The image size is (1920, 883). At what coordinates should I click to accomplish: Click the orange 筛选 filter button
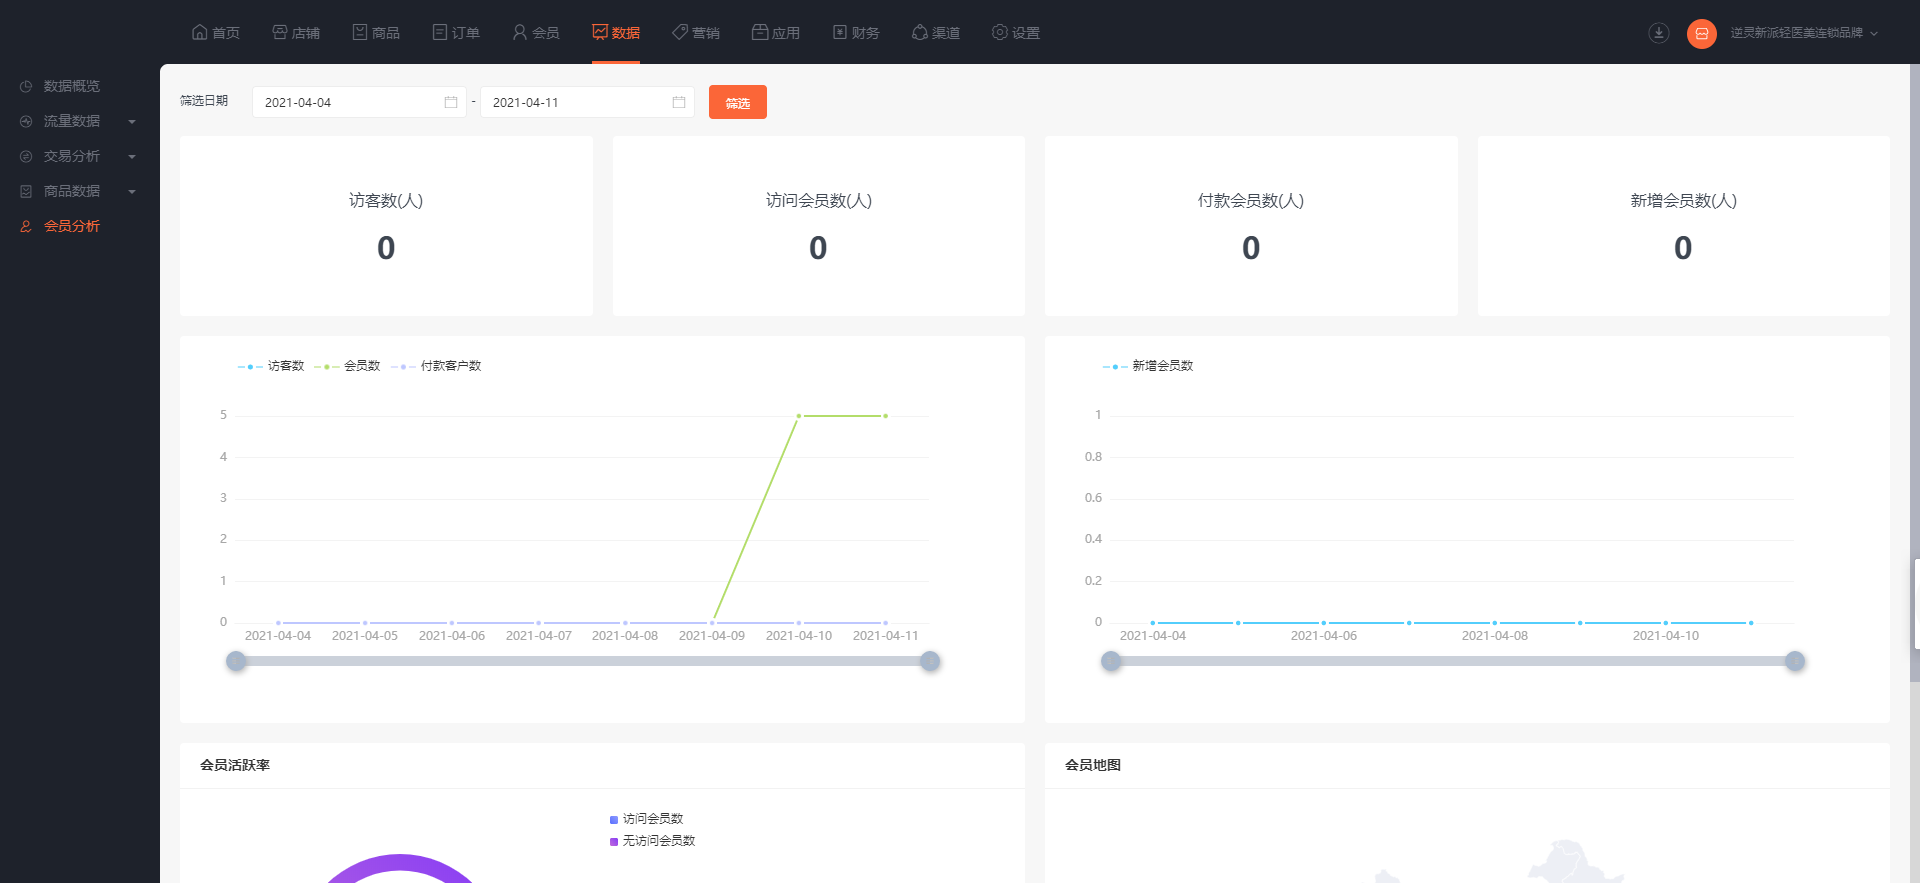[738, 102]
